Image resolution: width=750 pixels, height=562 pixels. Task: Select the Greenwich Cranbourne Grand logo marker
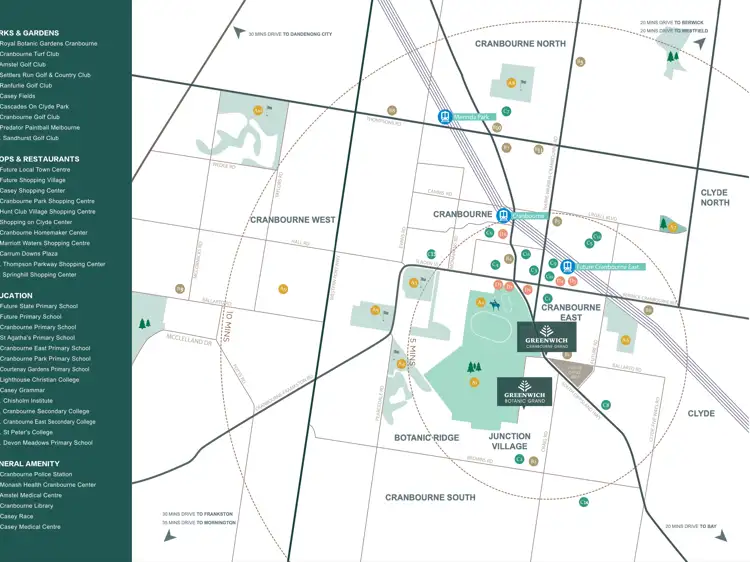point(546,337)
